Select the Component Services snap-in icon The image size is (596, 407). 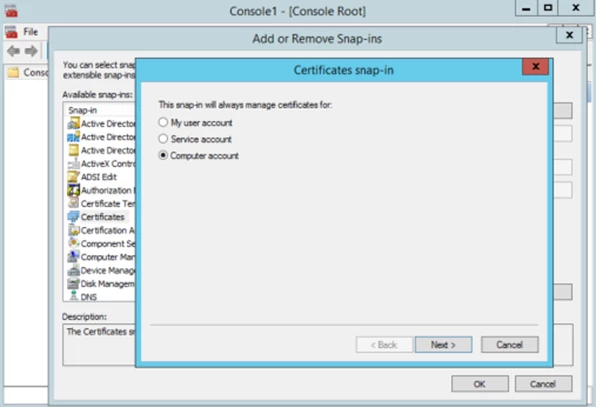pos(73,243)
